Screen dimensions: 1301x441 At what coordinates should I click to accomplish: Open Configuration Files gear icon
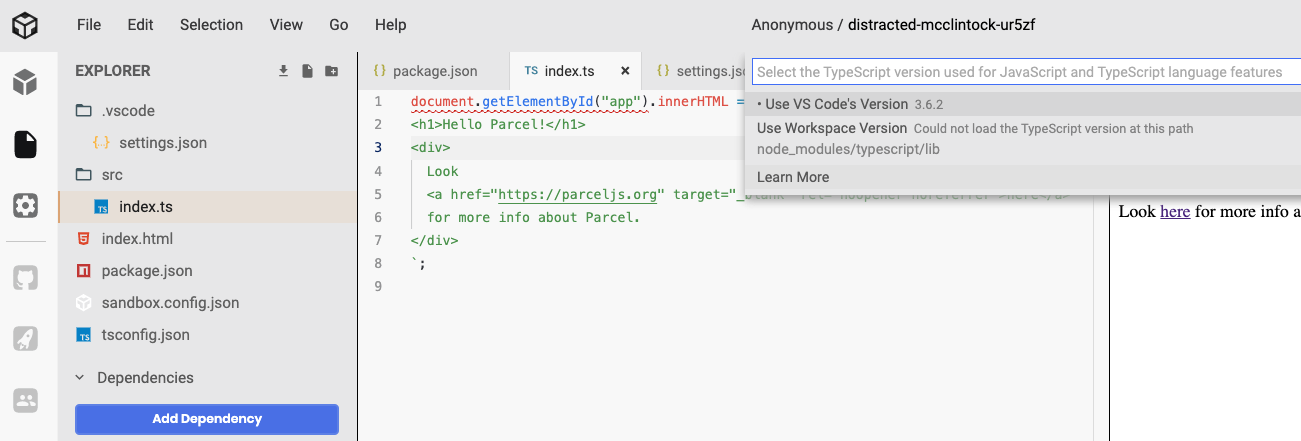[25, 205]
